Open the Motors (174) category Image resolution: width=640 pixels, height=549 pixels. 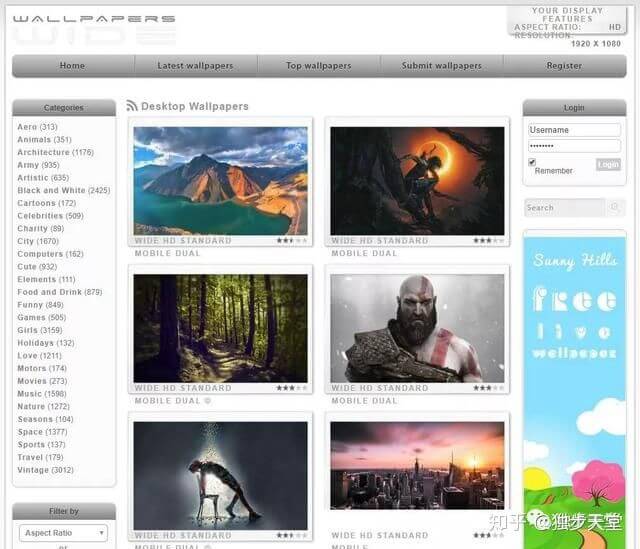tap(42, 368)
